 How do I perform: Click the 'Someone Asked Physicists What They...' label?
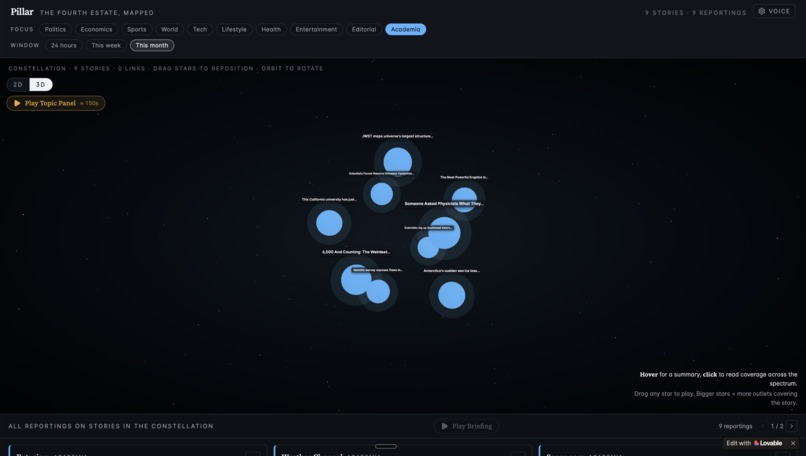(x=444, y=204)
